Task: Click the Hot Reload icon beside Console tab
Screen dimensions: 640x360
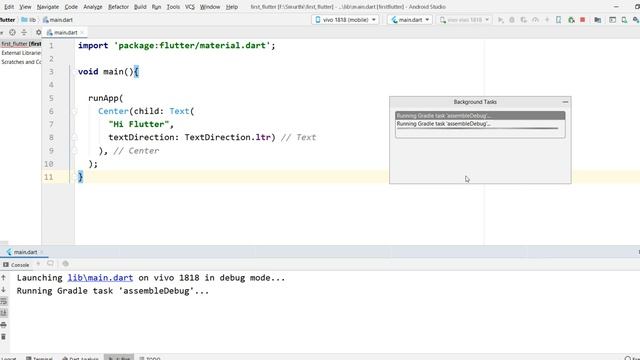Action: 38,264
